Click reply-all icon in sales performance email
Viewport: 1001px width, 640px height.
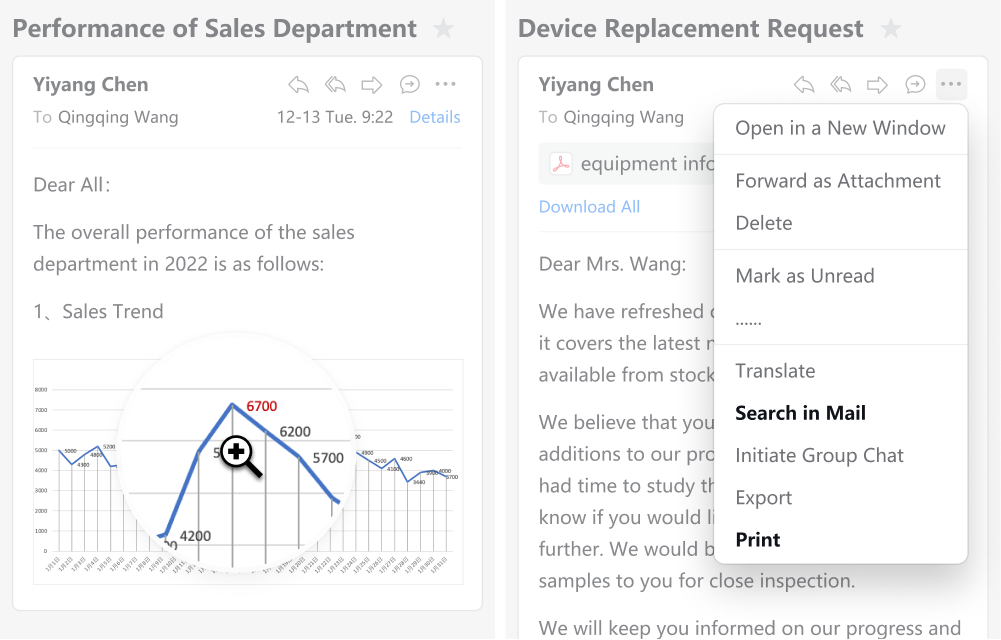tap(335, 85)
